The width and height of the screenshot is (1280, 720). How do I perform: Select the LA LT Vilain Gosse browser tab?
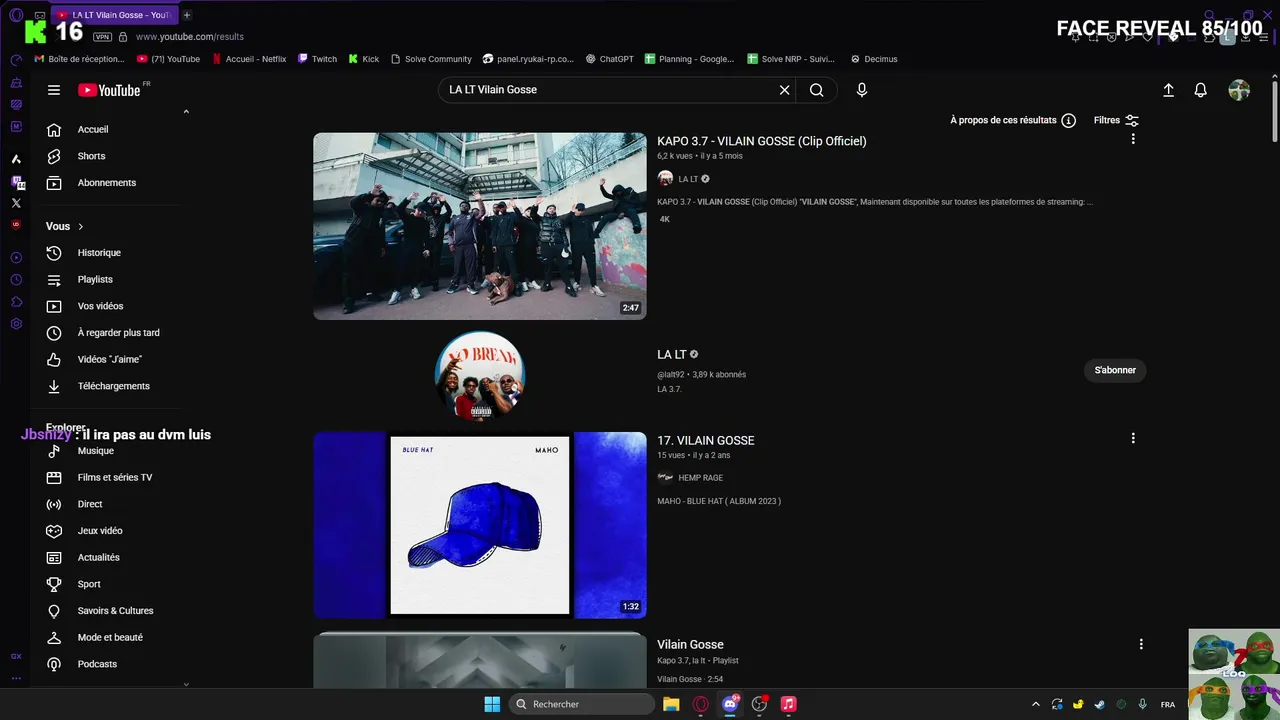click(115, 15)
